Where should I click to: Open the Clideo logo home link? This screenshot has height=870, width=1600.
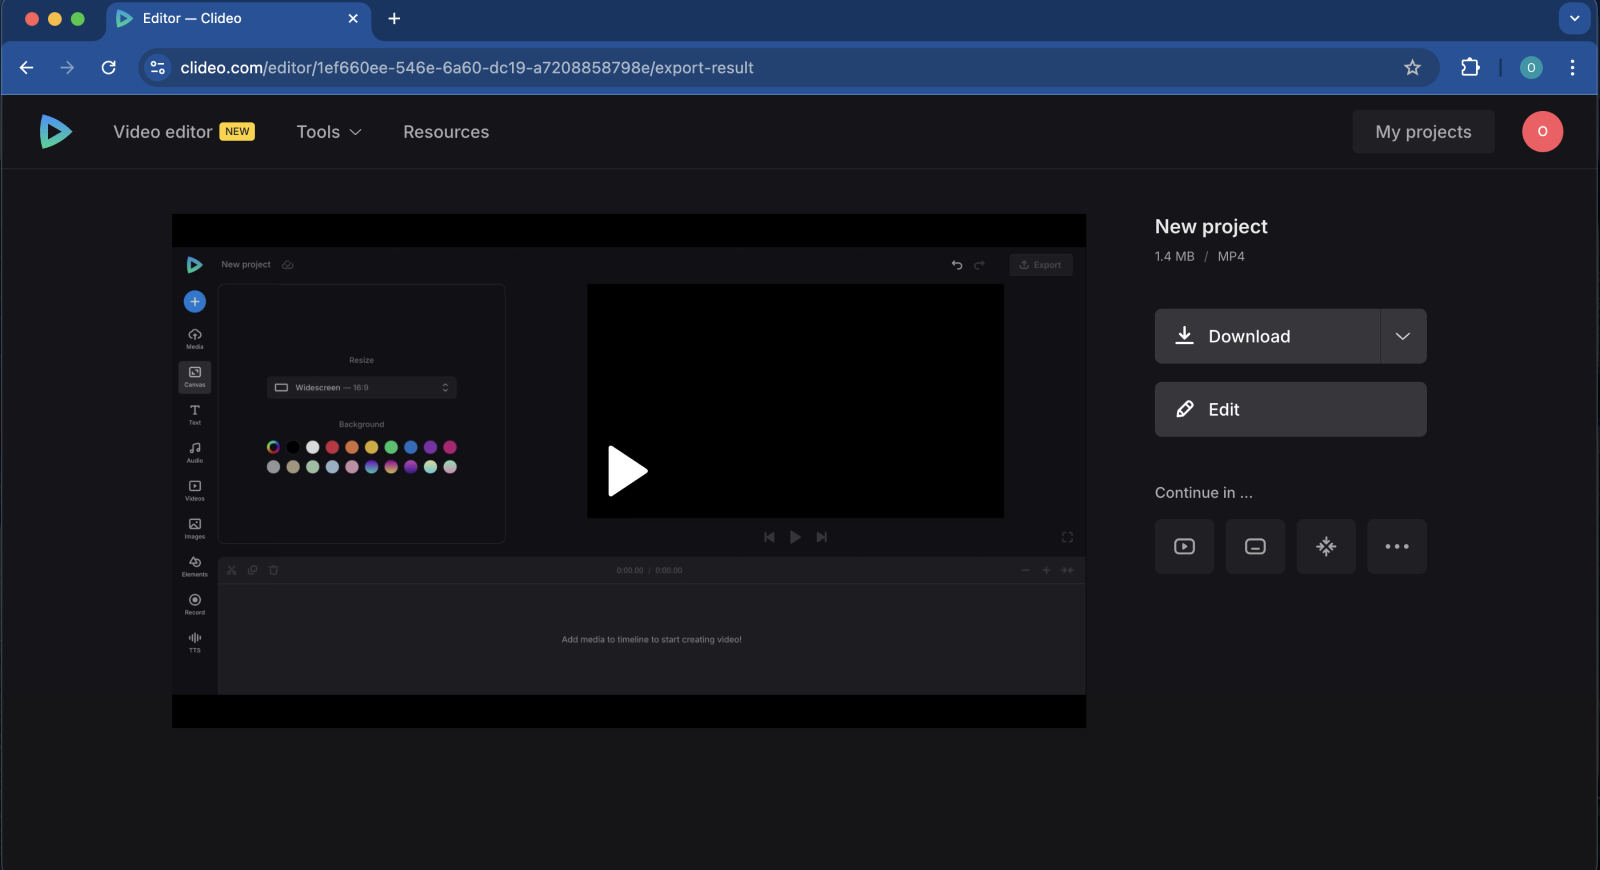pyautogui.click(x=55, y=131)
